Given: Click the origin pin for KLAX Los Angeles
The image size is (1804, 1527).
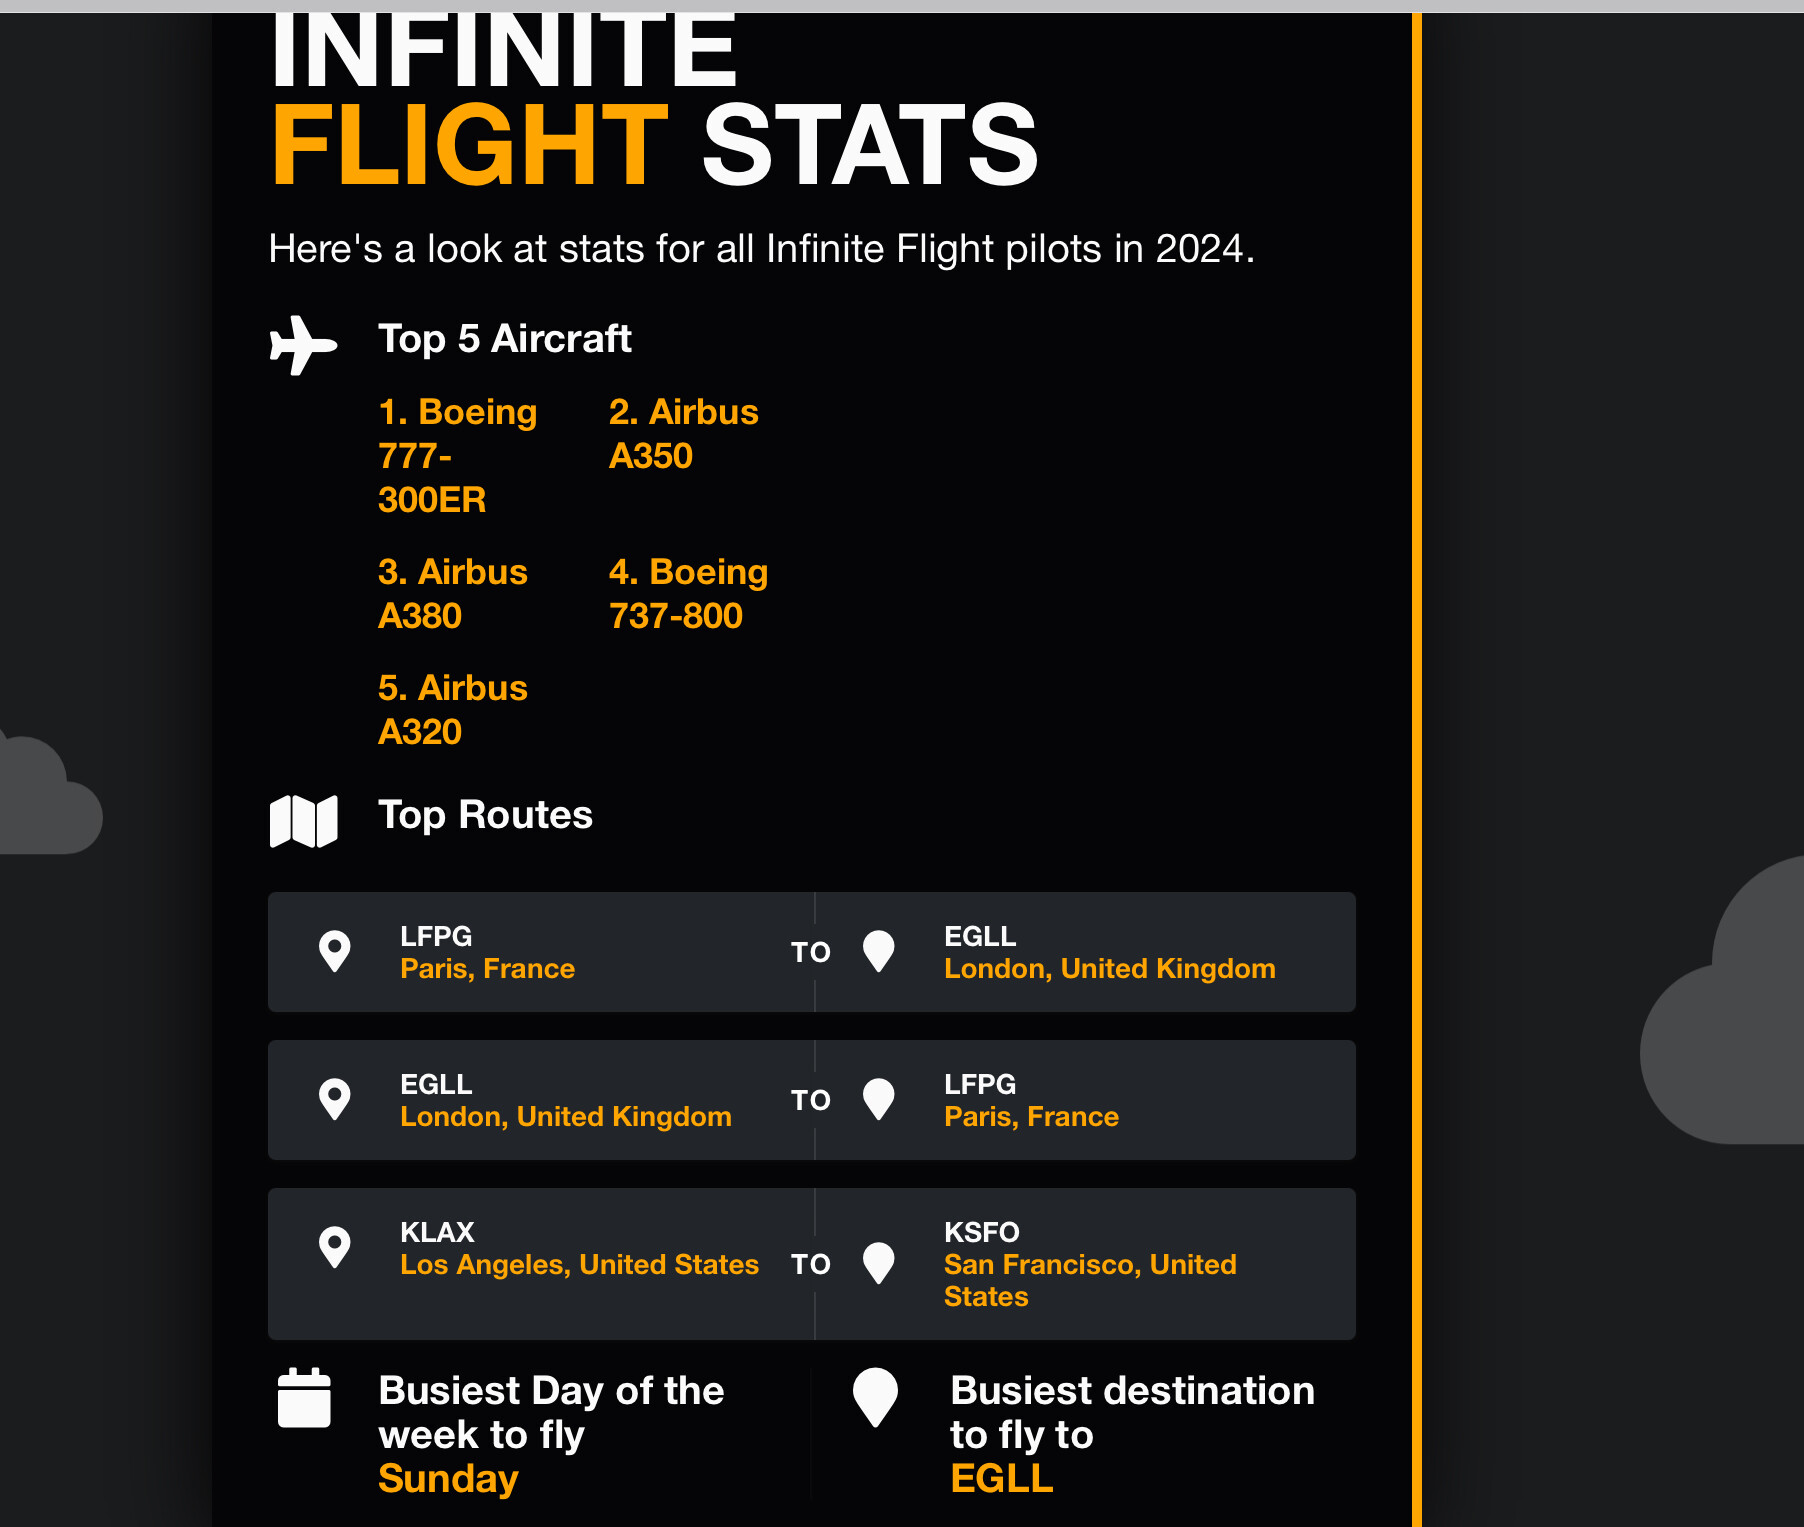Looking at the screenshot, I should click(335, 1247).
